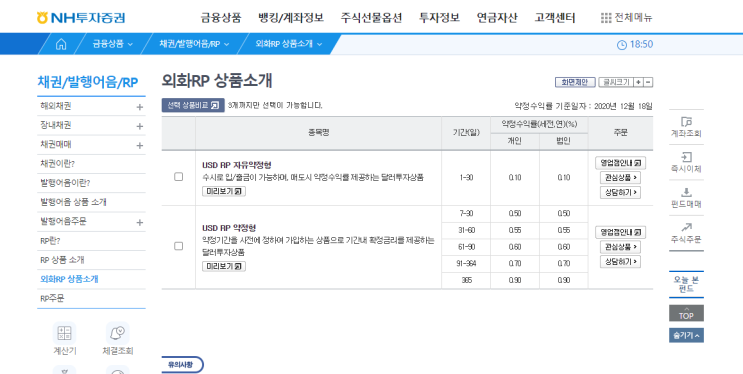Open the 계산기 calculator icon

pos(64,333)
